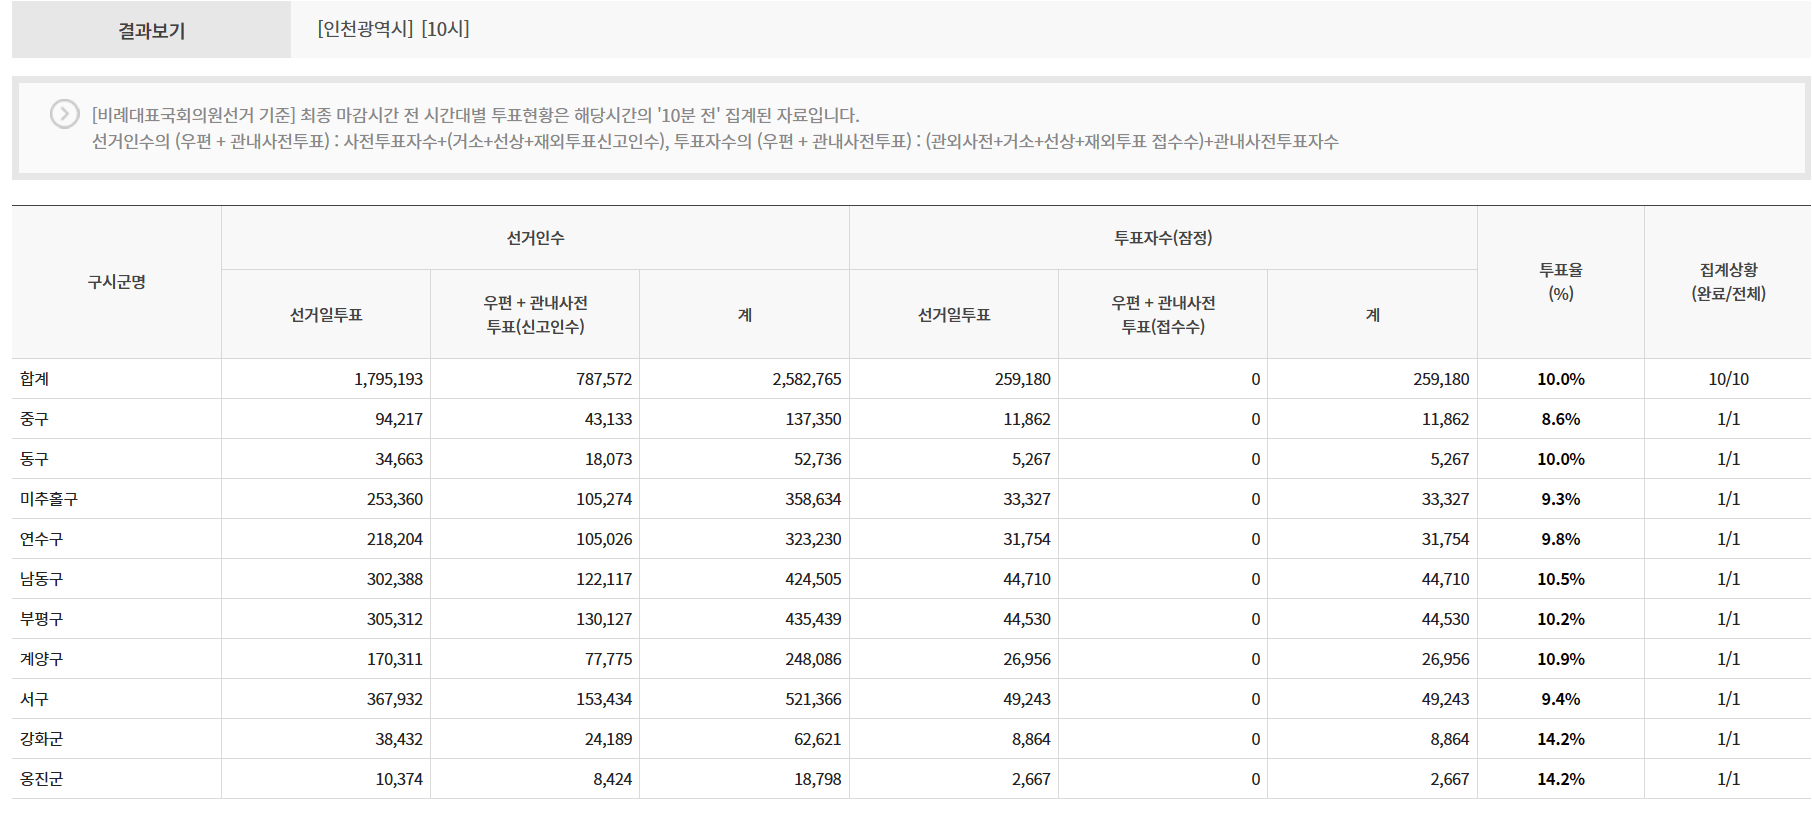Select the 남동구 district name
This screenshot has height=832, width=1812.
click(42, 579)
